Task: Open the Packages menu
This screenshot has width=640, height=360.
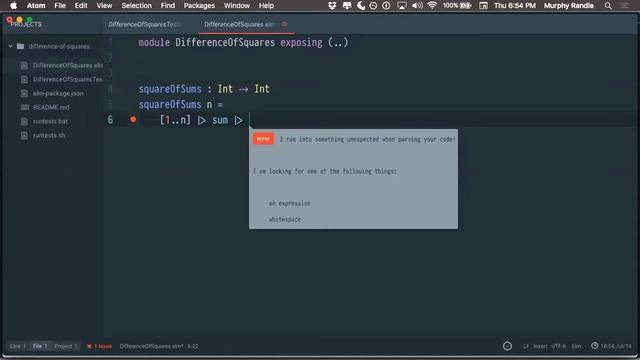Action: tap(199, 6)
